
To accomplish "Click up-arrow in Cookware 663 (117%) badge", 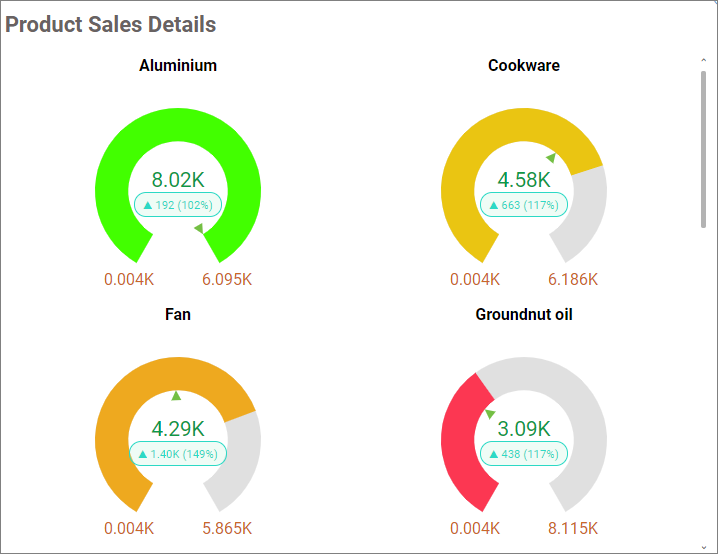I will 494,205.
